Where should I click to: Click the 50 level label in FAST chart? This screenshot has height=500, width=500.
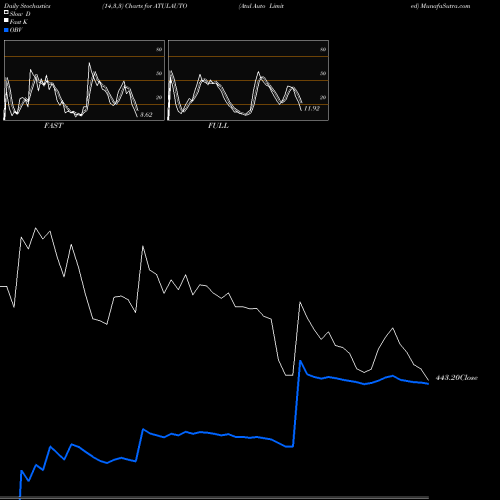159,73
